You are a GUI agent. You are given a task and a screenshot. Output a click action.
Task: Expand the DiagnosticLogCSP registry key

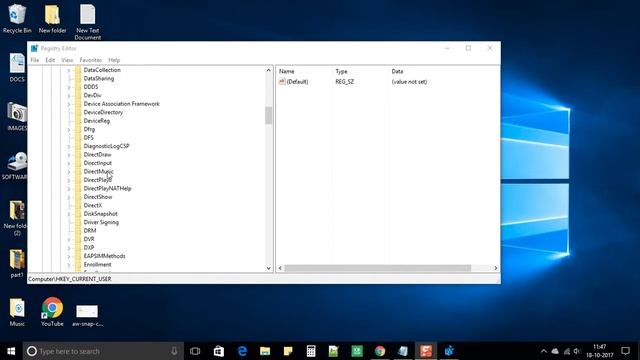tap(69, 146)
